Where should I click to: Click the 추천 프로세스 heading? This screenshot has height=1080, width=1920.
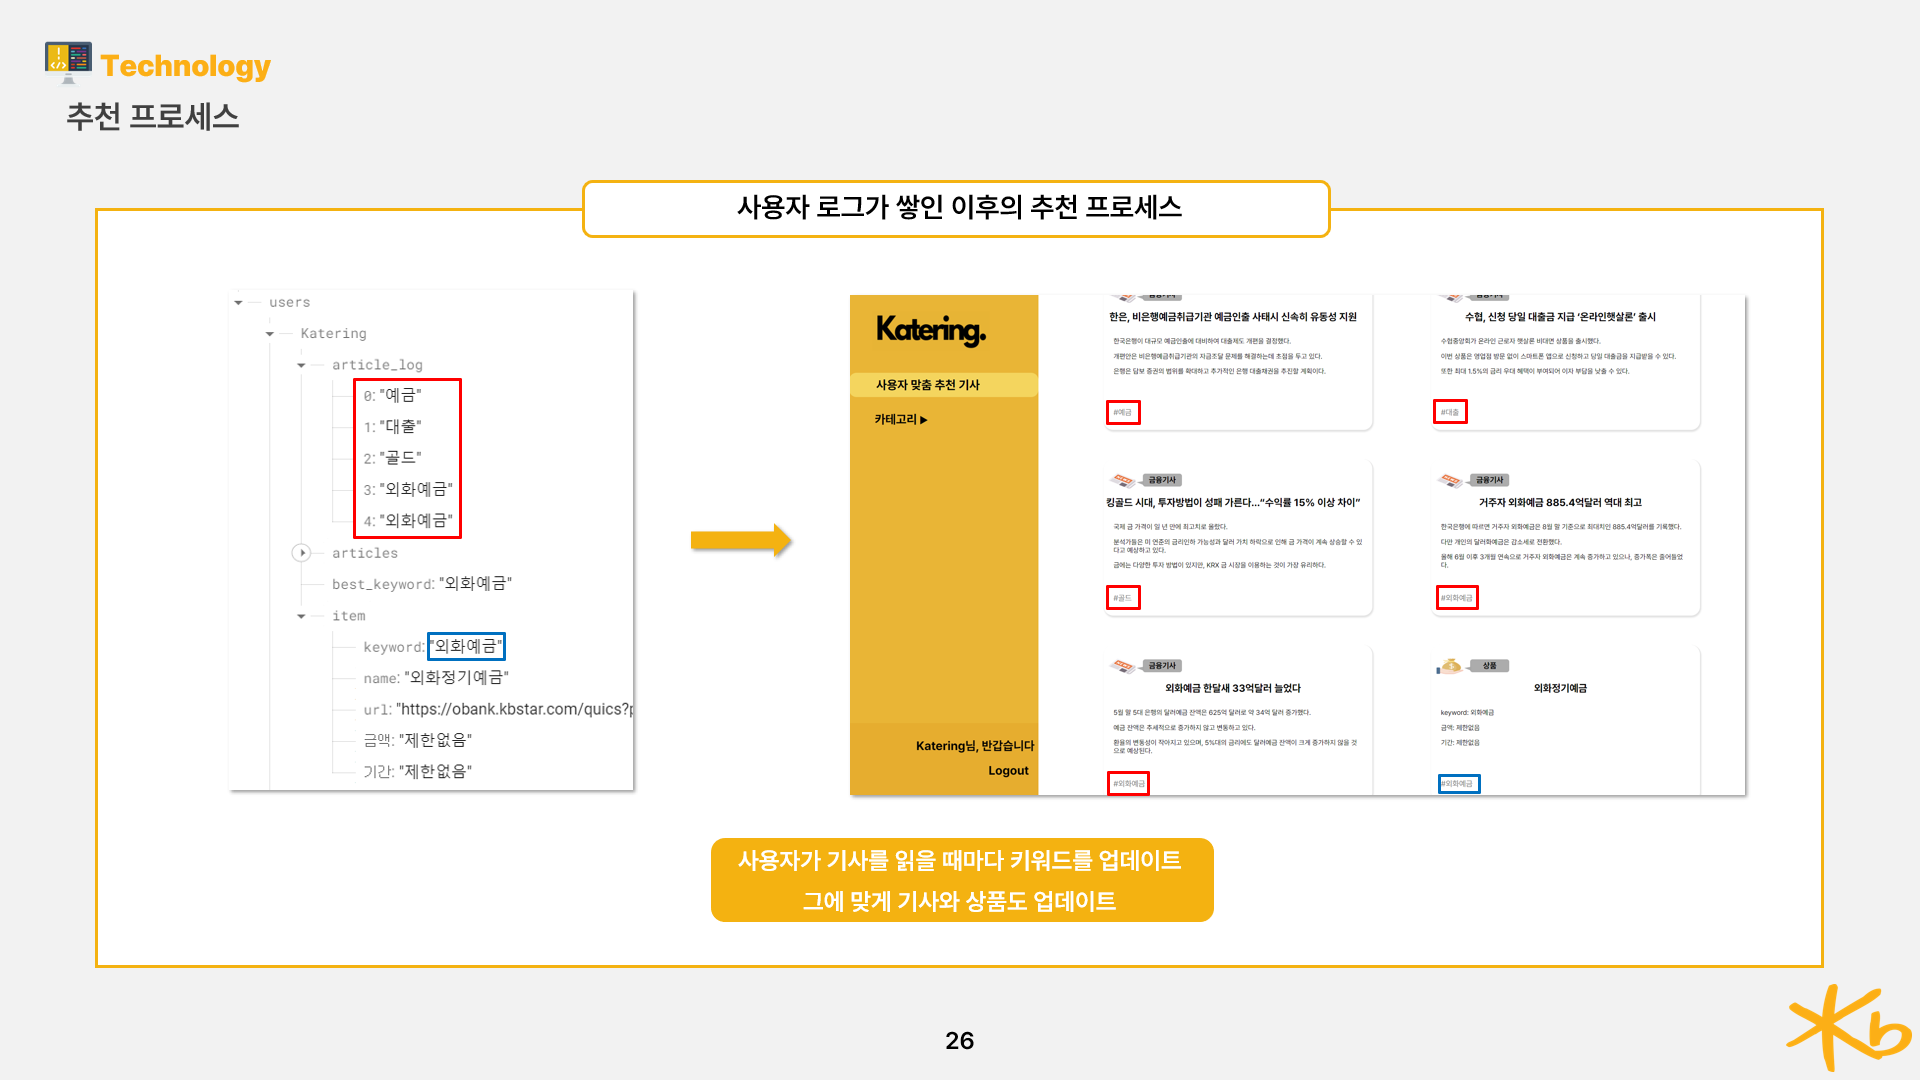(153, 117)
